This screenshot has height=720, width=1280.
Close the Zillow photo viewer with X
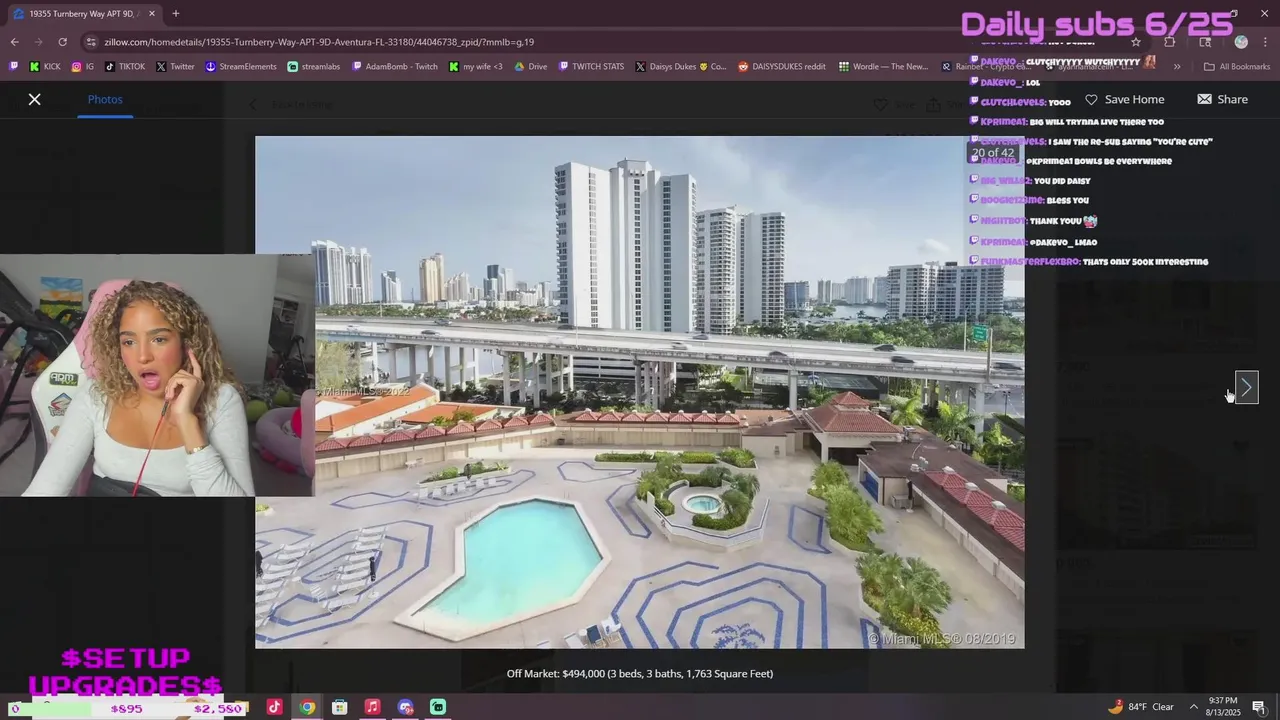34,99
